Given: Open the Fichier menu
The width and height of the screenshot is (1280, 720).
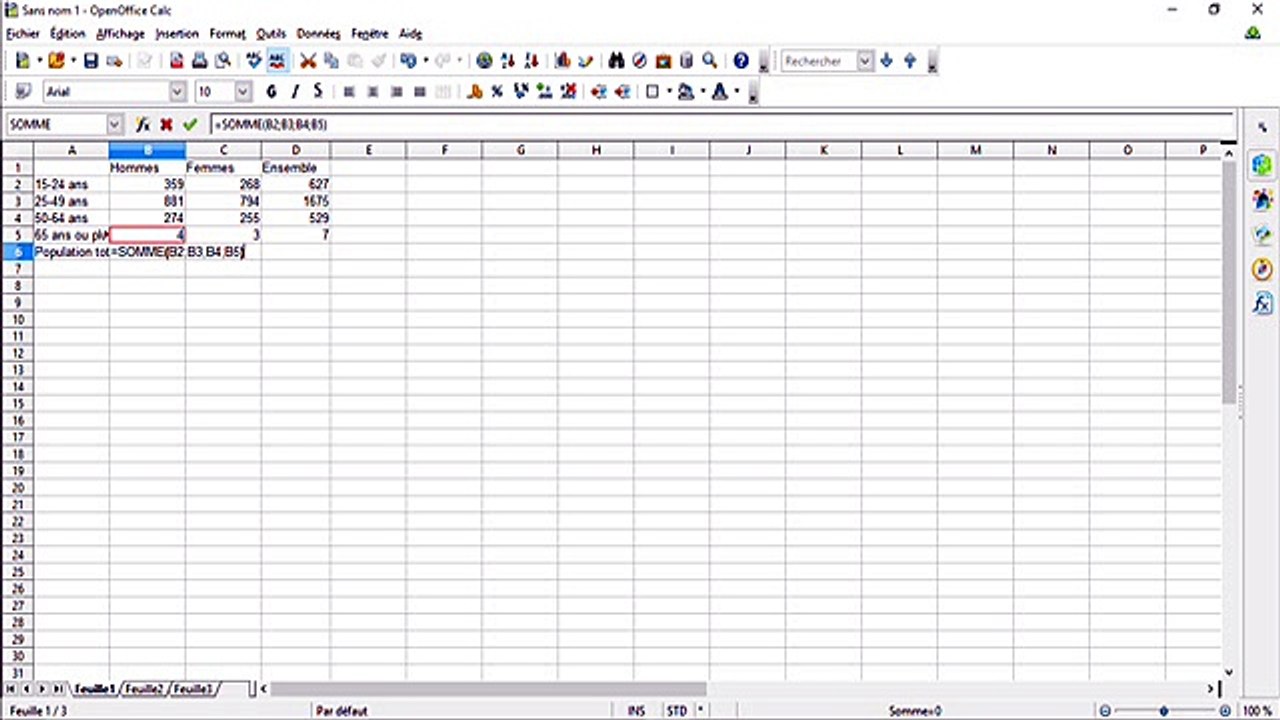Looking at the screenshot, I should pos(22,34).
